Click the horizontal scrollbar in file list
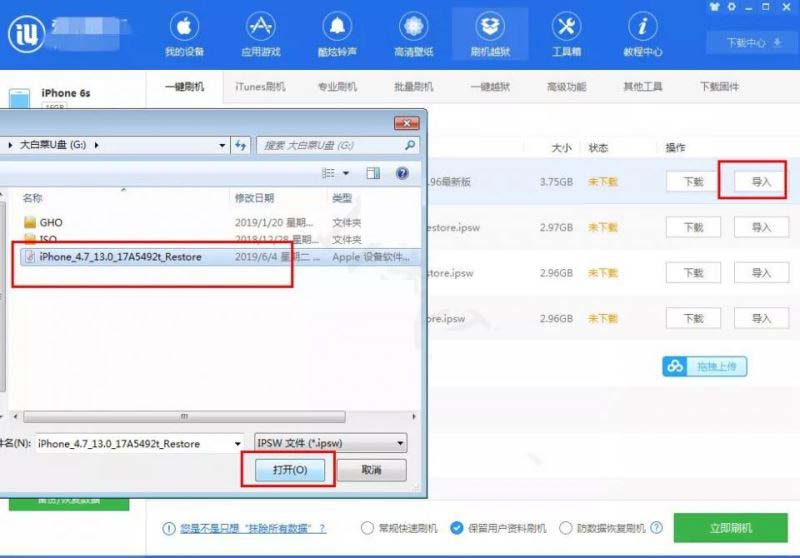800x558 pixels. pyautogui.click(x=184, y=417)
